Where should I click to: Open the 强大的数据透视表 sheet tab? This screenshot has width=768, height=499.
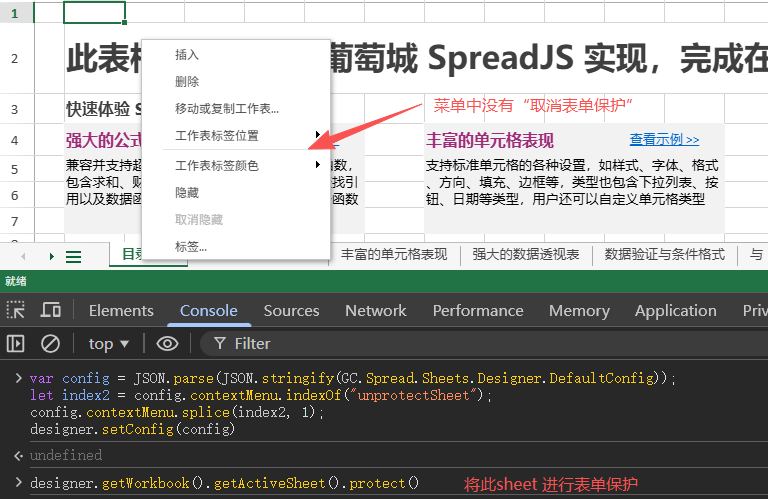pos(526,254)
